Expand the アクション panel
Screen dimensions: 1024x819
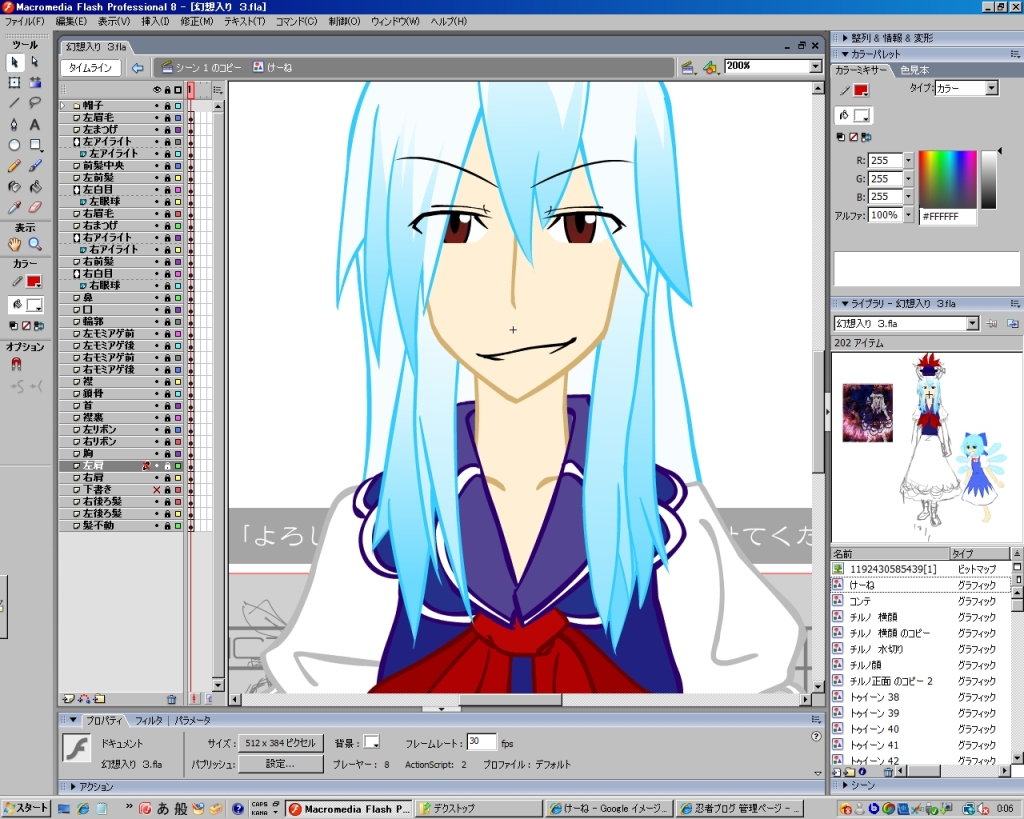tap(72, 787)
